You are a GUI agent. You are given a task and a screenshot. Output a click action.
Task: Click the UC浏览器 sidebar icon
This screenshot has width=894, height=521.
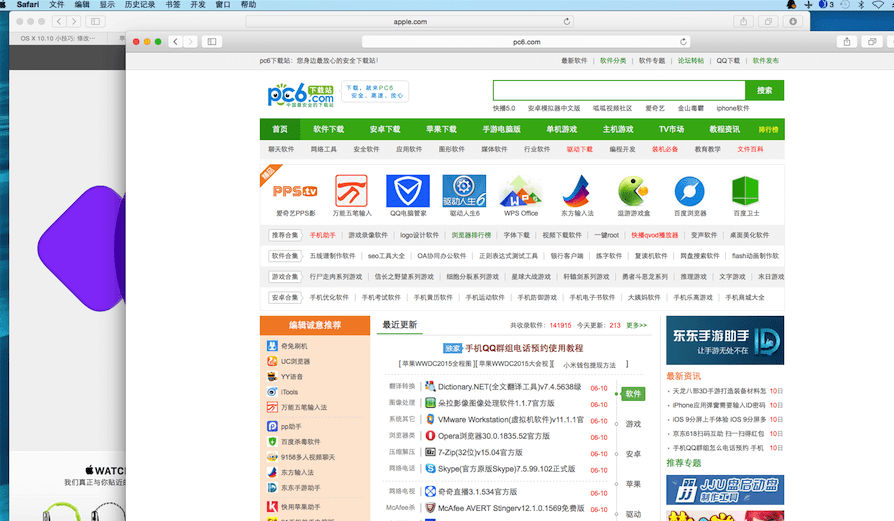tap(272, 361)
